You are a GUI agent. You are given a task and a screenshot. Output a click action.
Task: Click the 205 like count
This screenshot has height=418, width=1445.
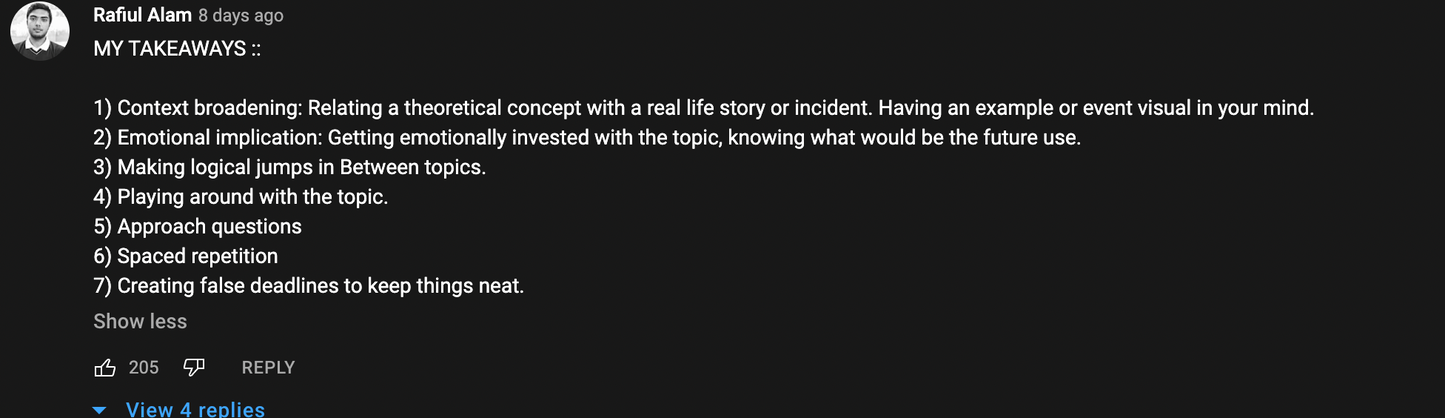click(143, 368)
